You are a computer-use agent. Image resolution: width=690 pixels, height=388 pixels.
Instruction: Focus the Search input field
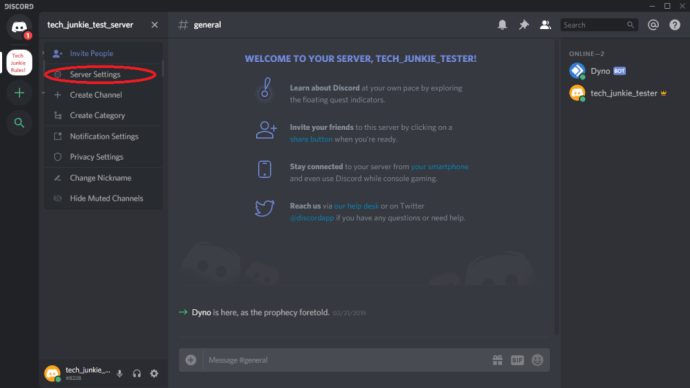pos(599,25)
